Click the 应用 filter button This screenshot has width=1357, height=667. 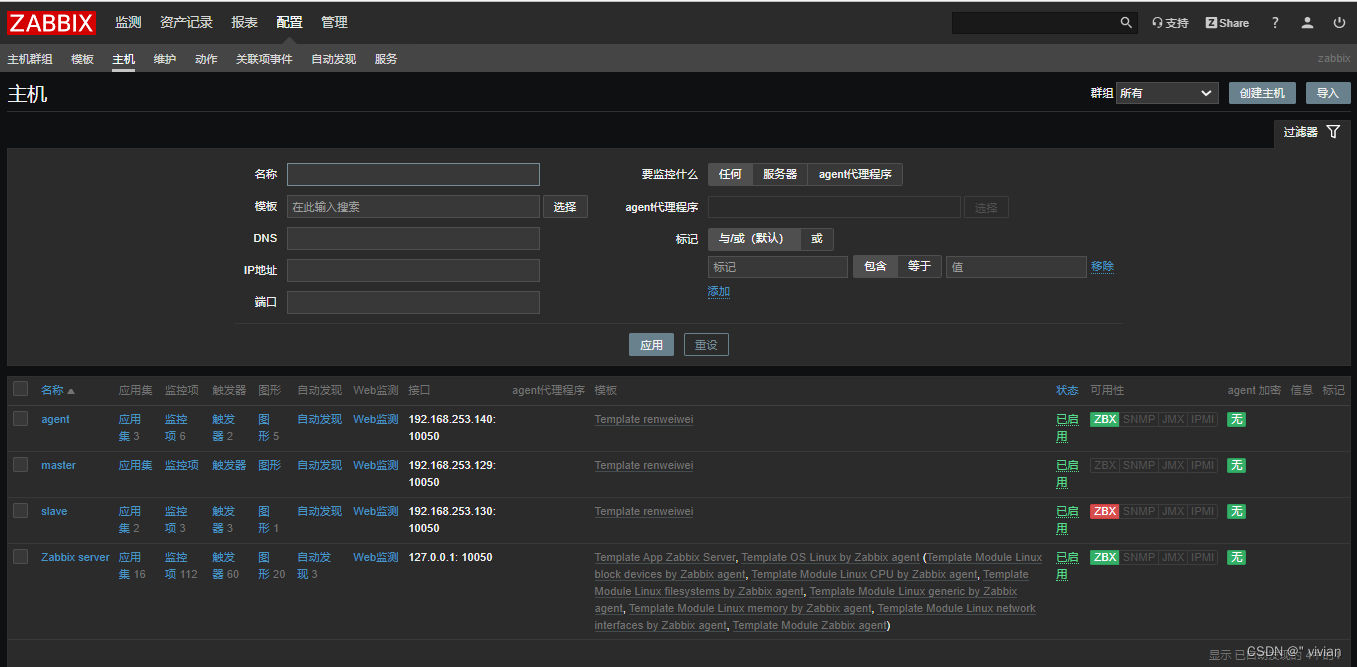tap(651, 345)
